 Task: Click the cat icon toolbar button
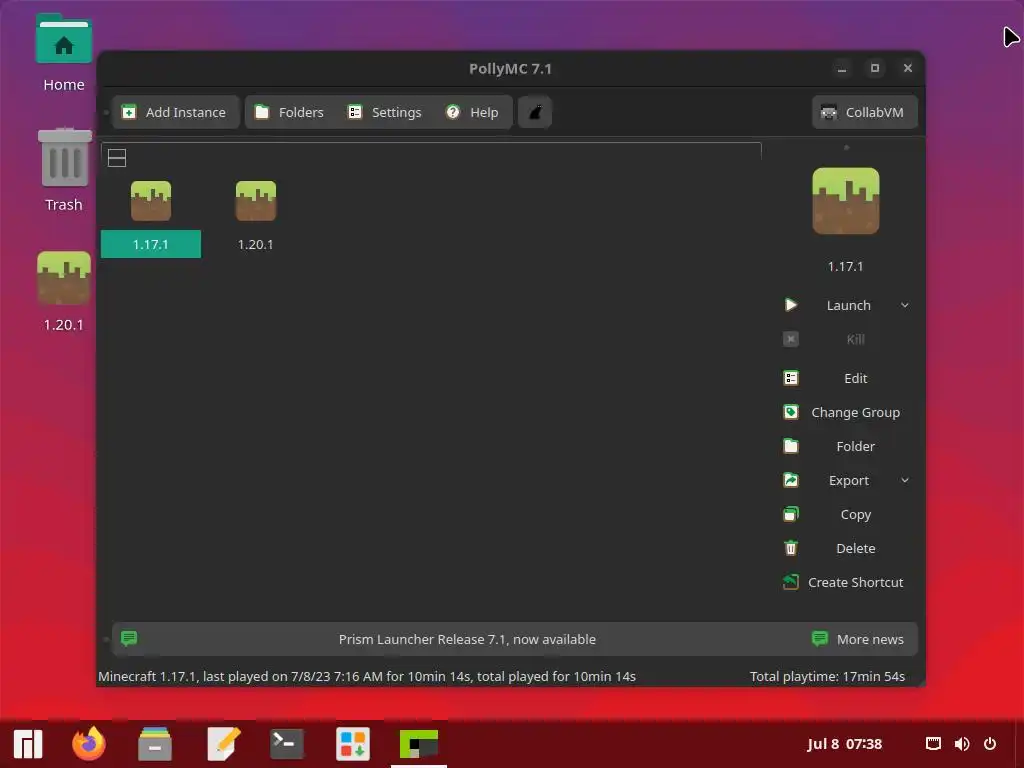coord(535,112)
